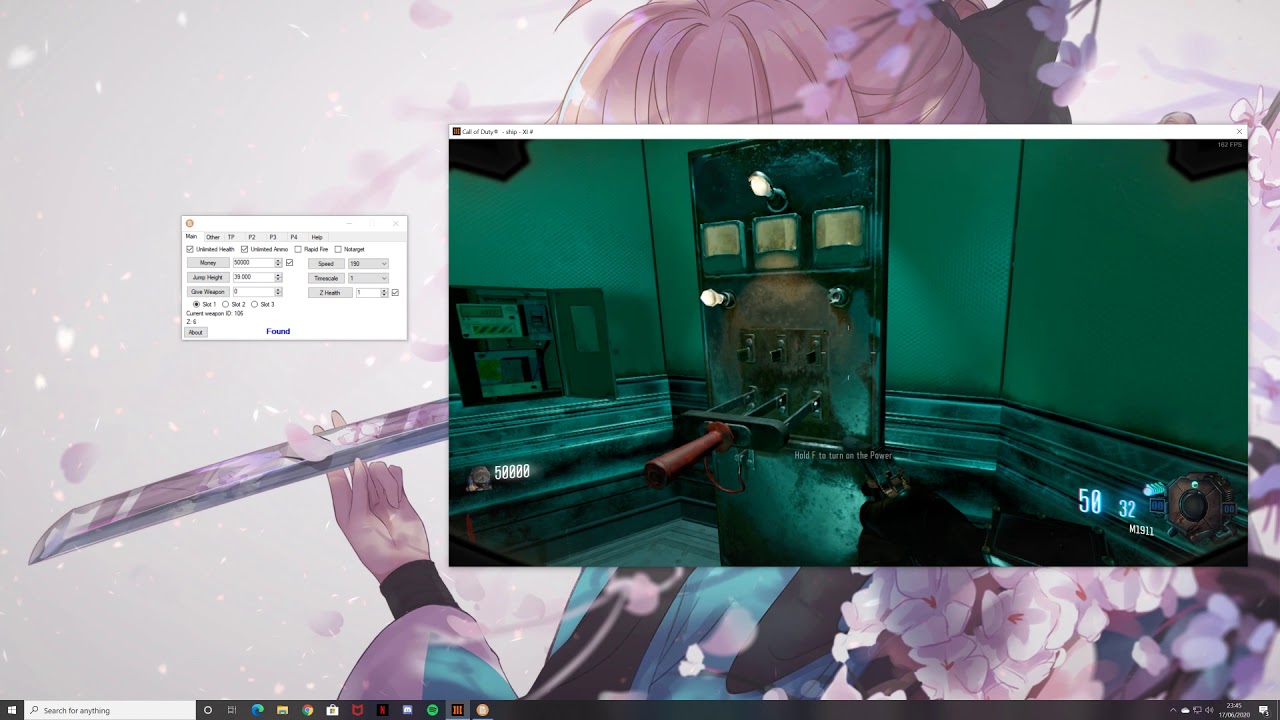Click Give Weapon ID spinner arrows
Image resolution: width=1280 pixels, height=720 pixels.
[278, 292]
